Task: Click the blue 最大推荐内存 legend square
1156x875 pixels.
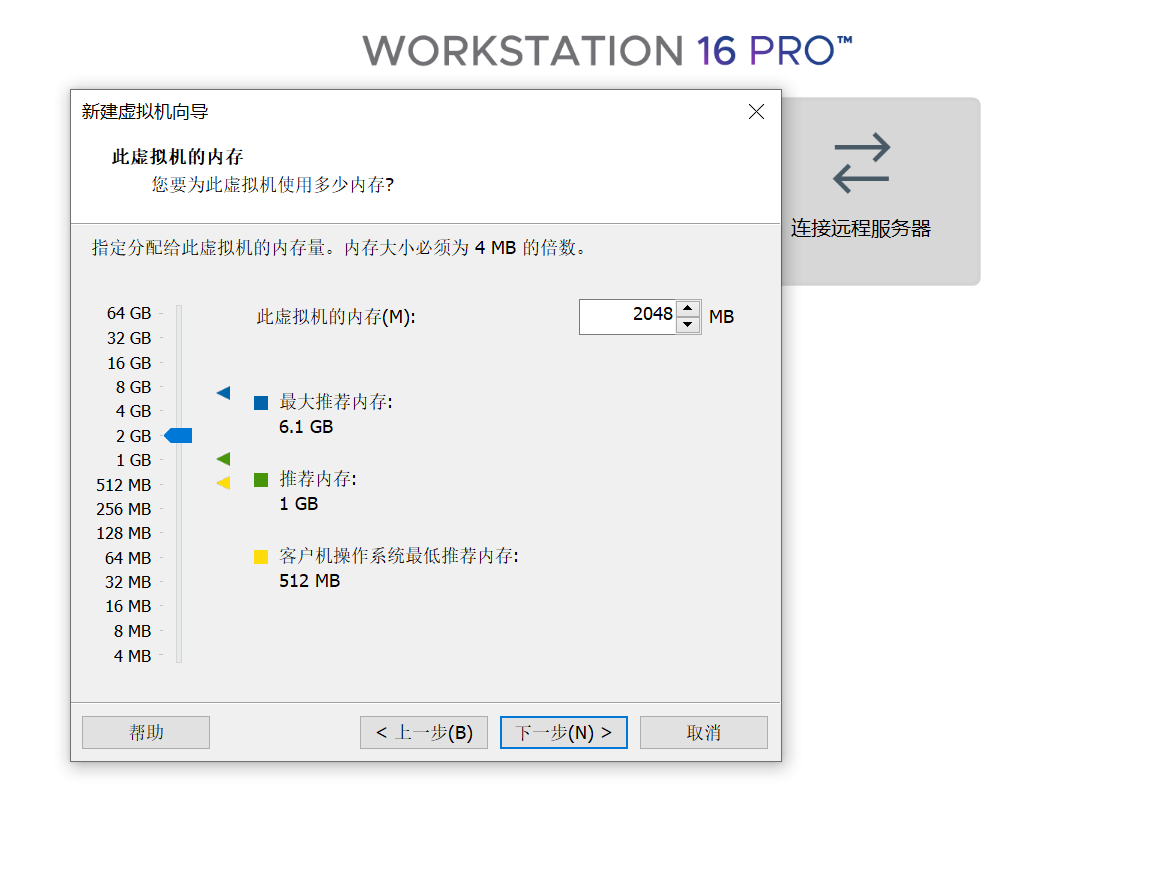Action: 261,403
